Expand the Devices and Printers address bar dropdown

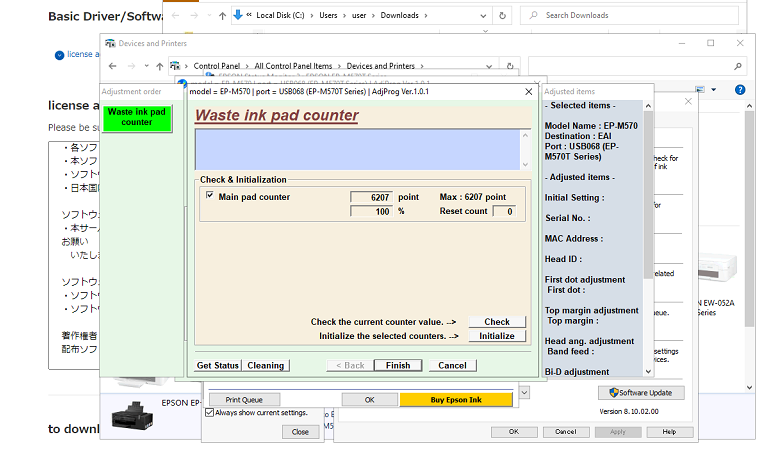(489, 66)
